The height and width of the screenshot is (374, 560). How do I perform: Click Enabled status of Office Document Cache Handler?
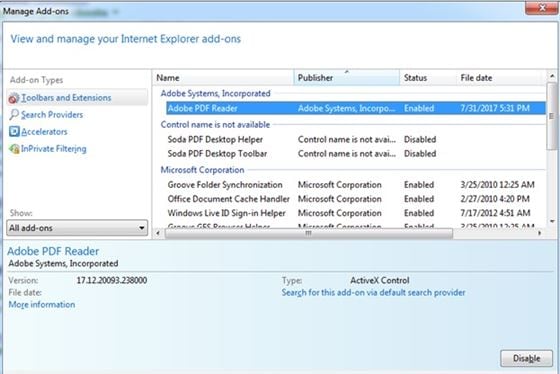(419, 199)
